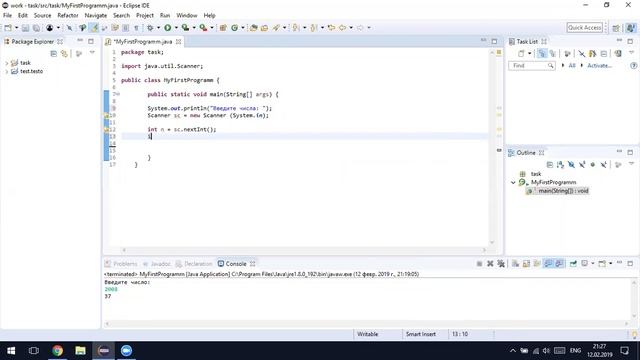
Task: Click Collapse All in Package Explorer
Action: coord(53,53)
